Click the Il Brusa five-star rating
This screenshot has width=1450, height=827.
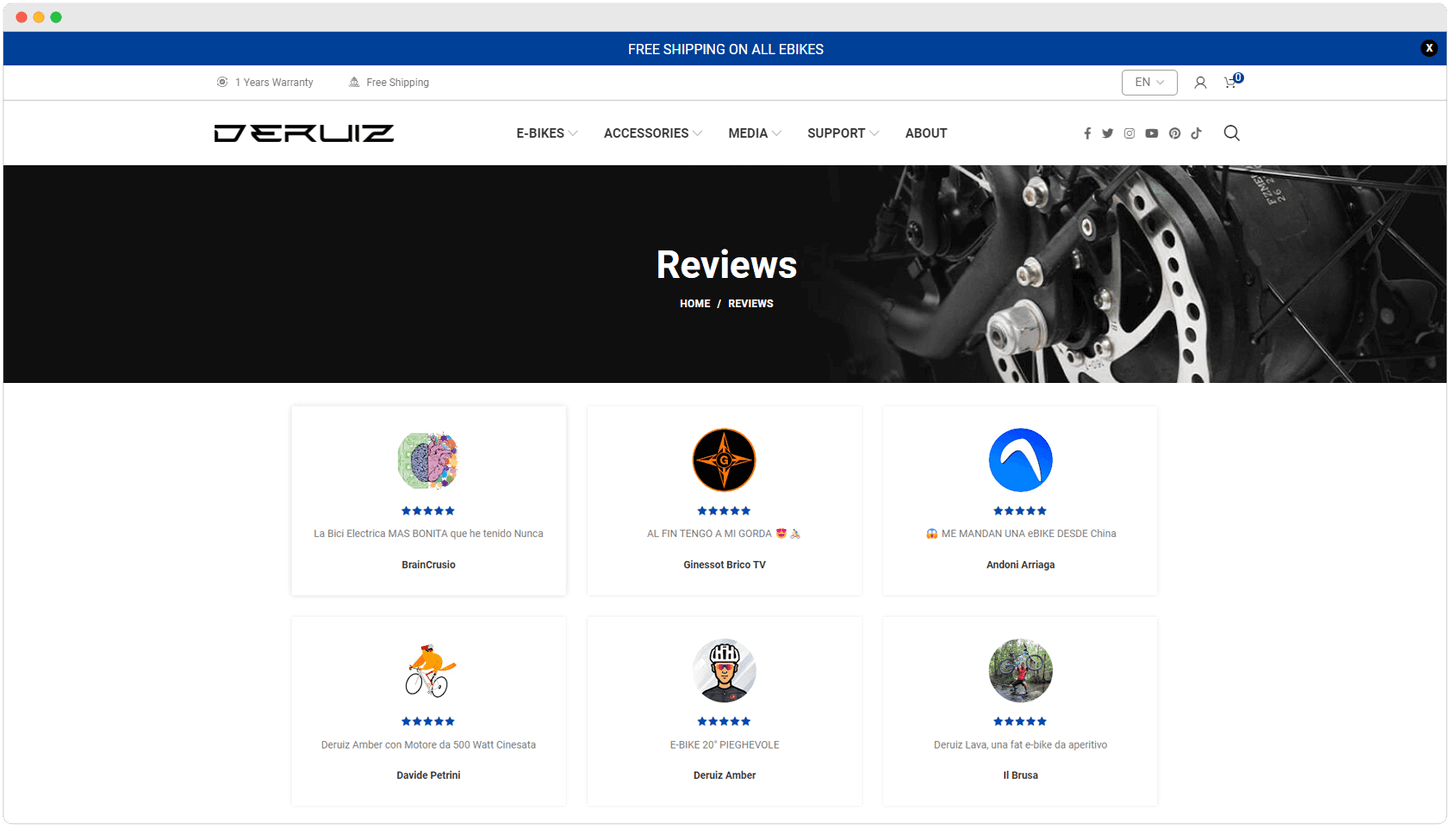1020,721
